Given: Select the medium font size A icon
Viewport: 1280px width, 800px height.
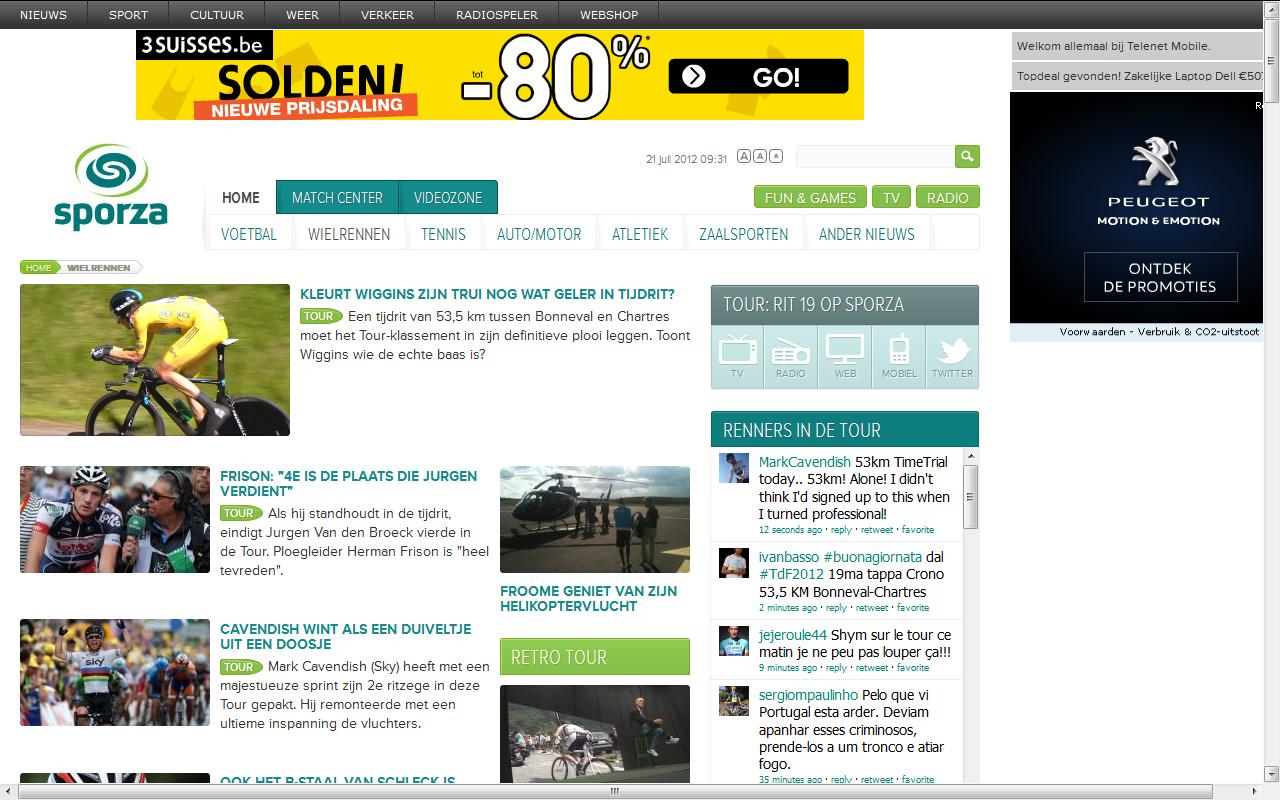Looking at the screenshot, I should (760, 156).
